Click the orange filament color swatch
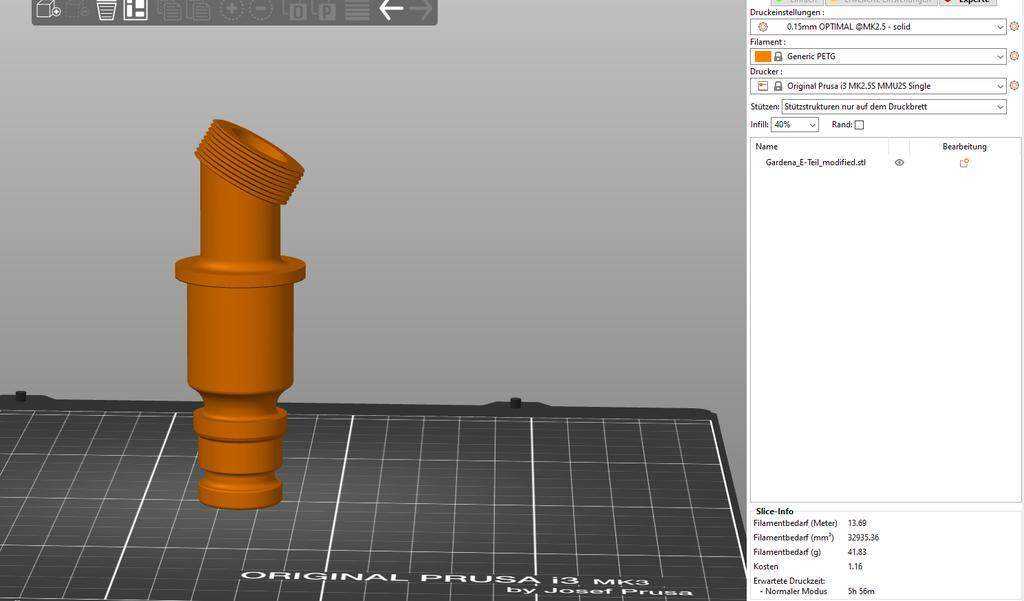Screen dimensions: 1024x601 pos(762,57)
